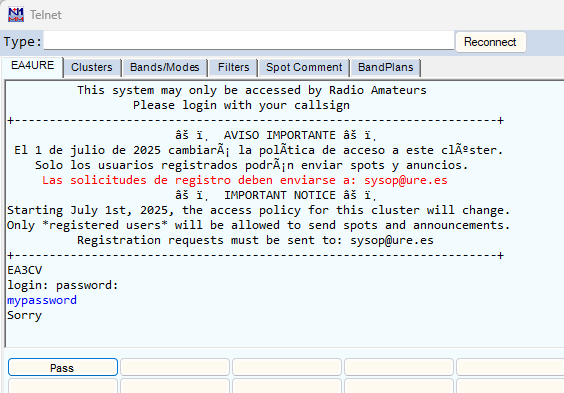This screenshot has height=393, width=564.
Task: Select the EA4URE tab
Action: point(32,66)
